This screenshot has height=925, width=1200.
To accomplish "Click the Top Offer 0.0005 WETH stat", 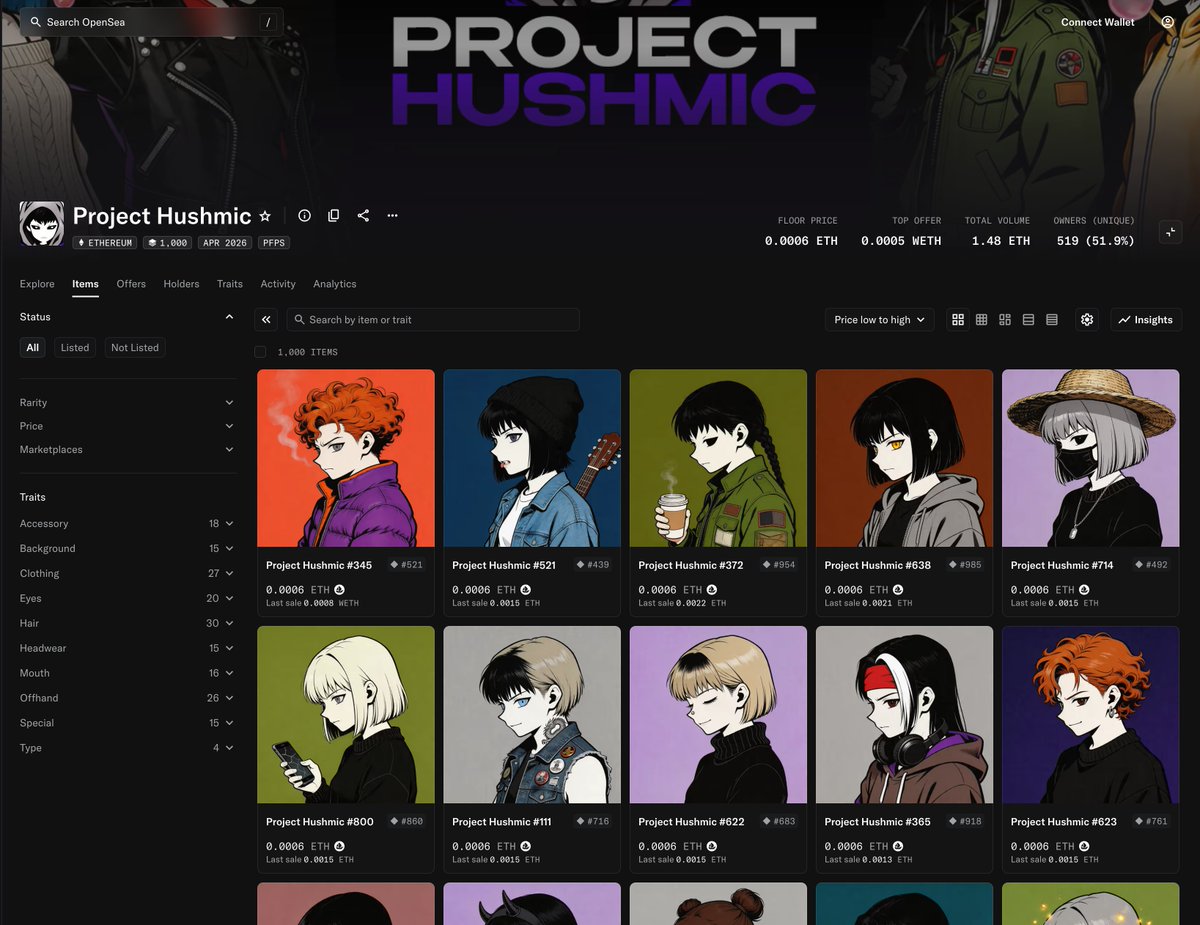I will click(x=901, y=232).
